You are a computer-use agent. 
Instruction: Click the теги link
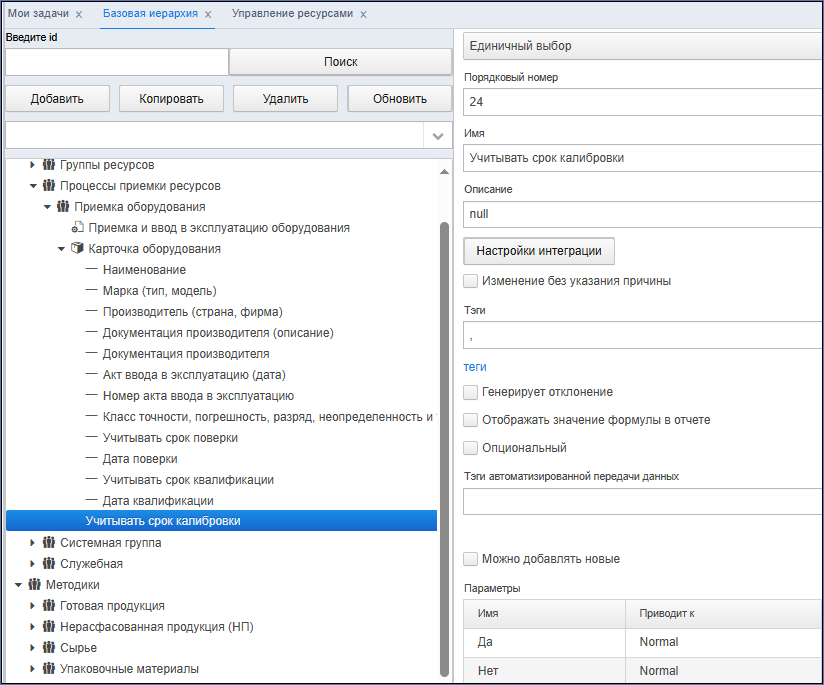[475, 367]
